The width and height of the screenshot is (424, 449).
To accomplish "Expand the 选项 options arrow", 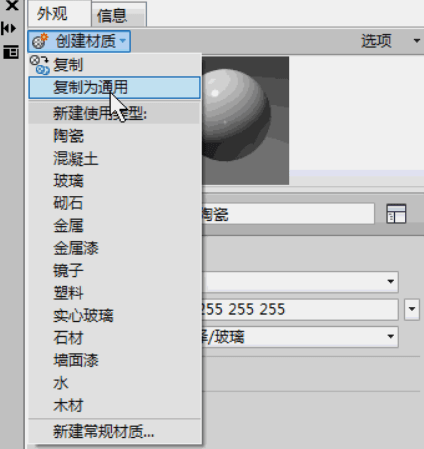I will pos(416,41).
